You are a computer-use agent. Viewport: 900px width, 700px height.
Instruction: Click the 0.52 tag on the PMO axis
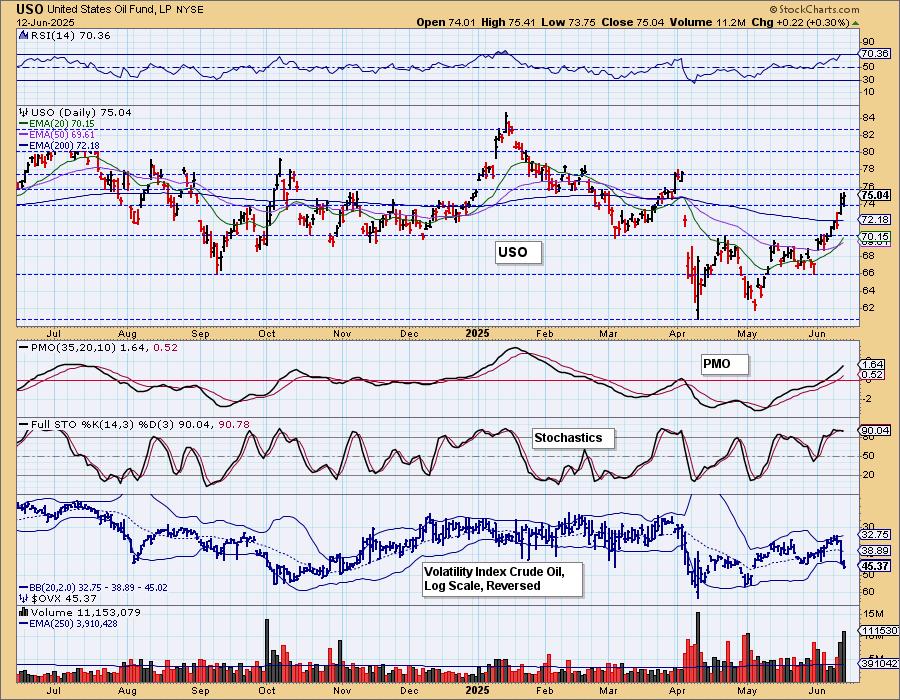tap(873, 375)
